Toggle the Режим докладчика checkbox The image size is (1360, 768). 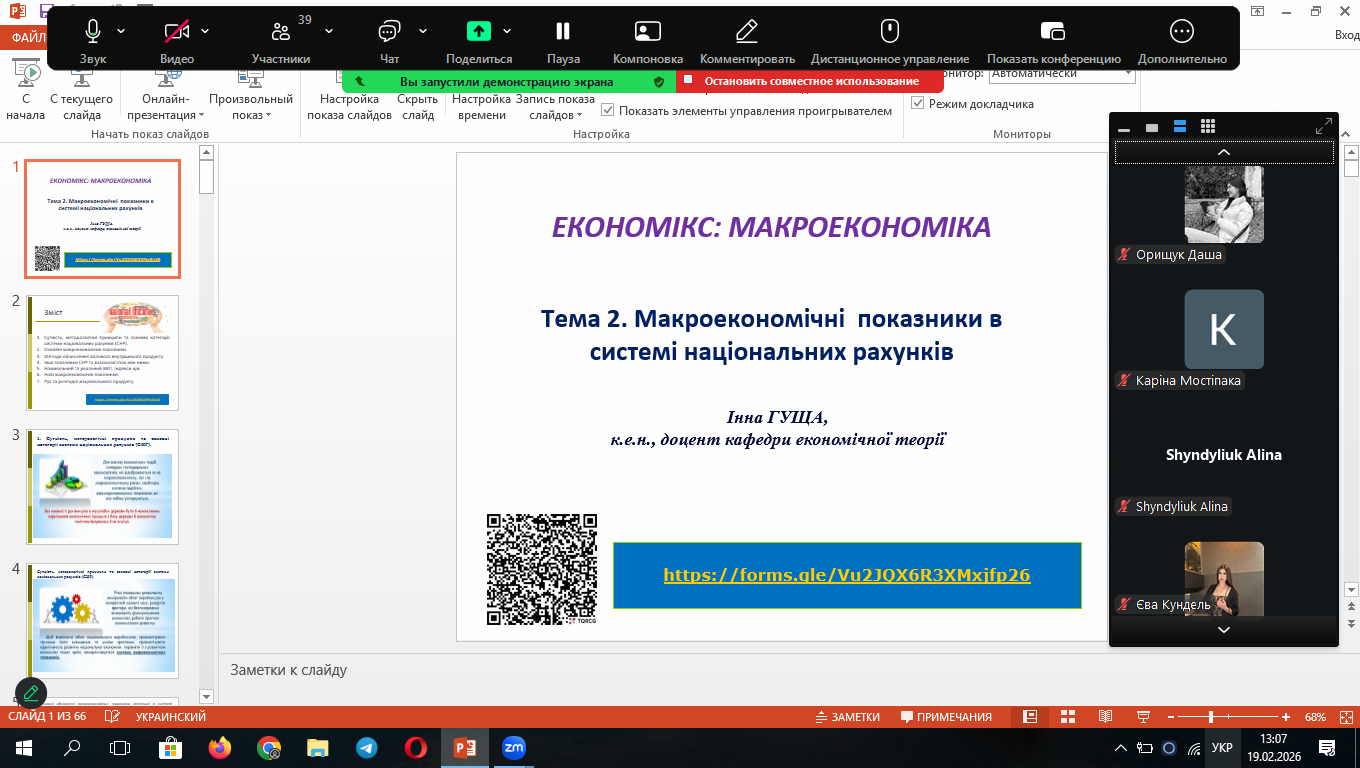[918, 103]
